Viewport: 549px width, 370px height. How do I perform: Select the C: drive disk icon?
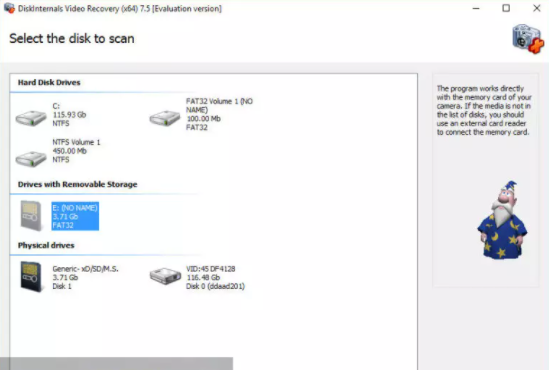(31, 118)
